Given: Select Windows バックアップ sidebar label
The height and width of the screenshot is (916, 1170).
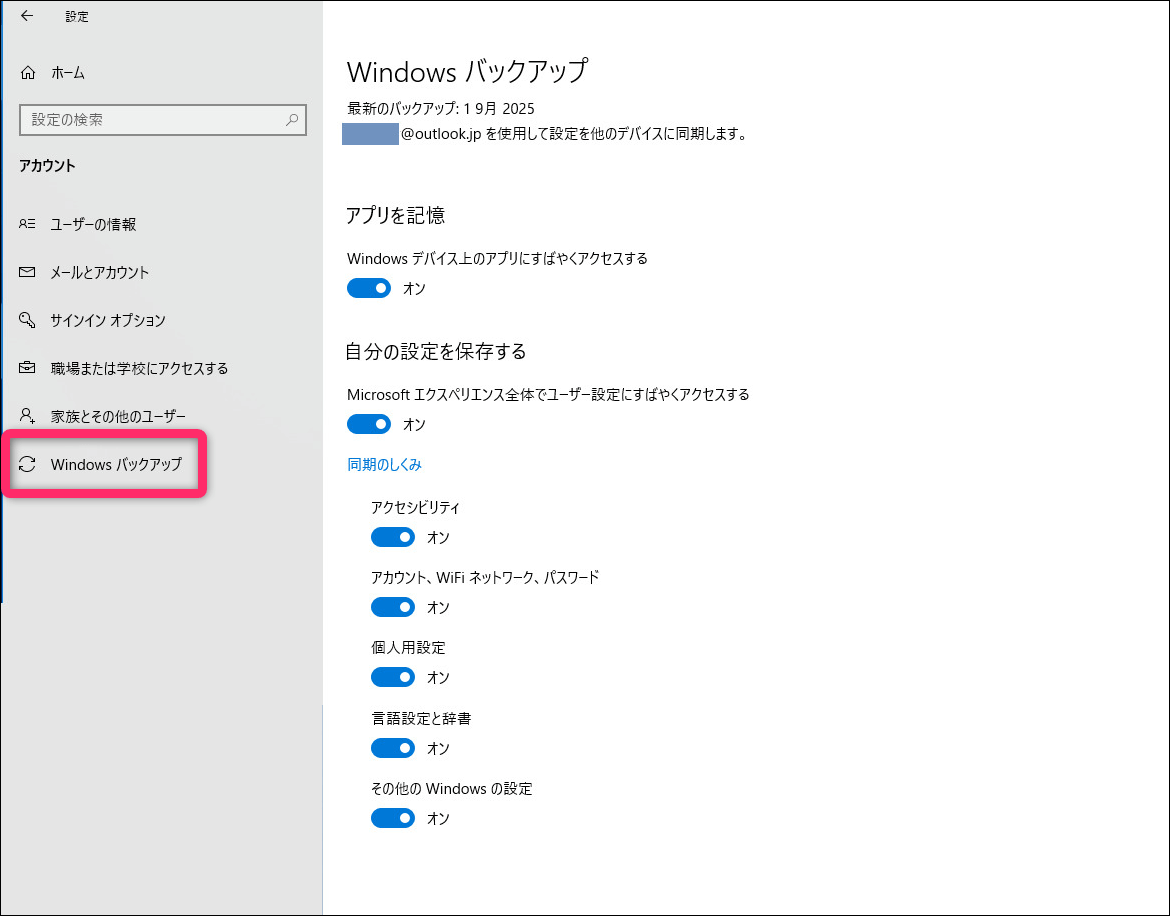Looking at the screenshot, I should click(x=116, y=464).
